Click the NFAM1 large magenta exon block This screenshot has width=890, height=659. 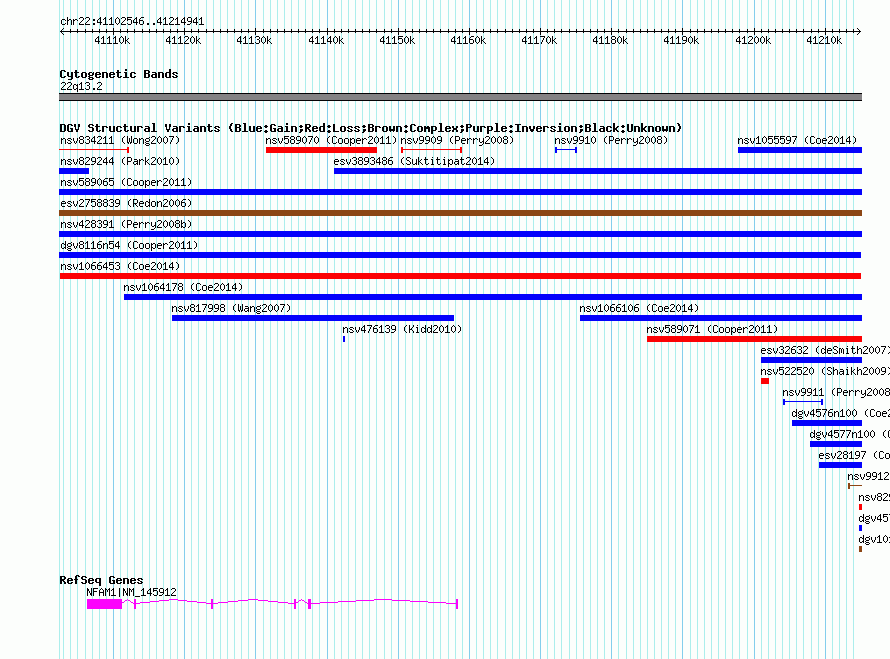coord(104,604)
